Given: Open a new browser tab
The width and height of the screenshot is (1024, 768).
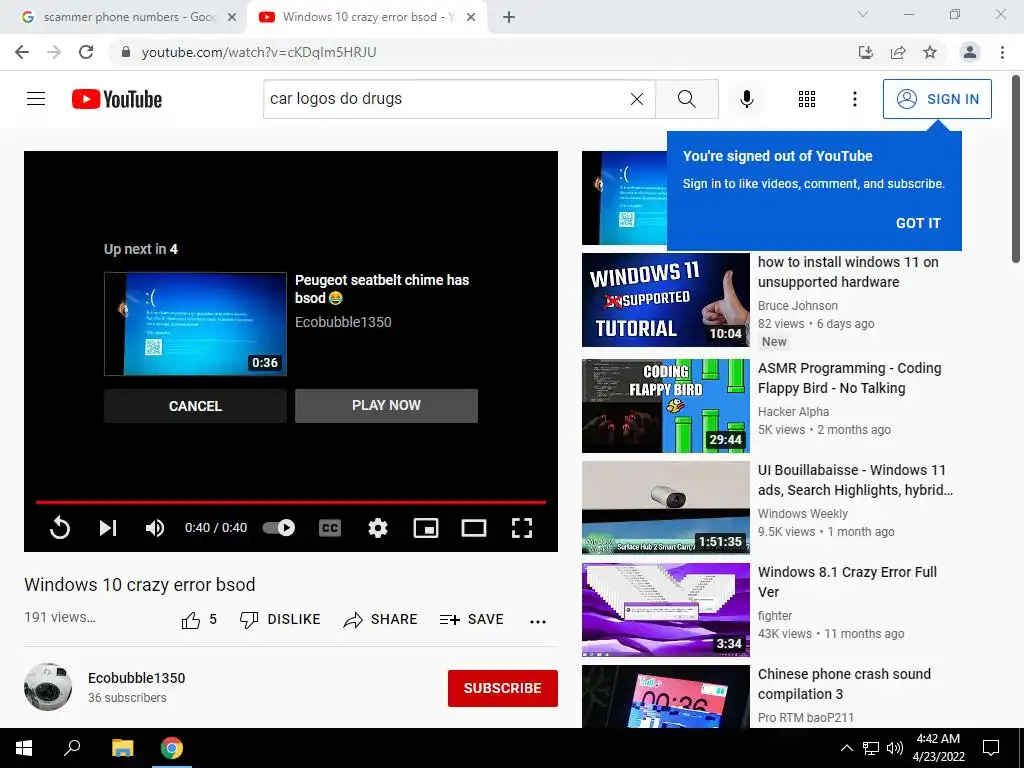Looking at the screenshot, I should point(509,18).
